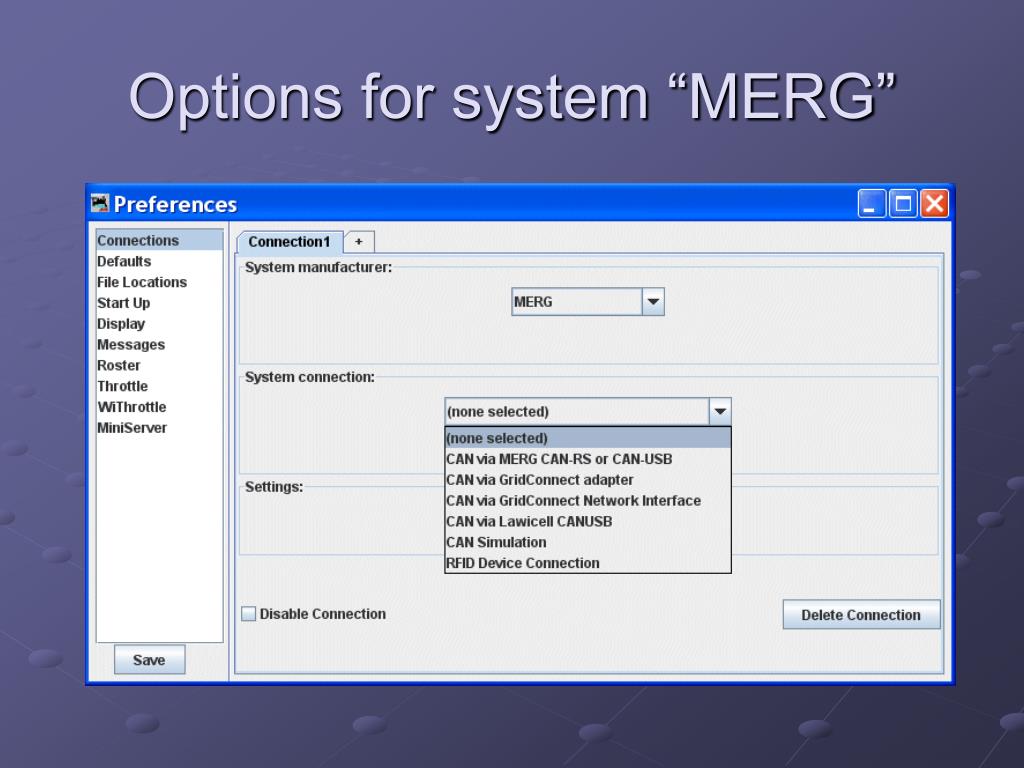Collapse the System connection dropdown arrow

[720, 411]
